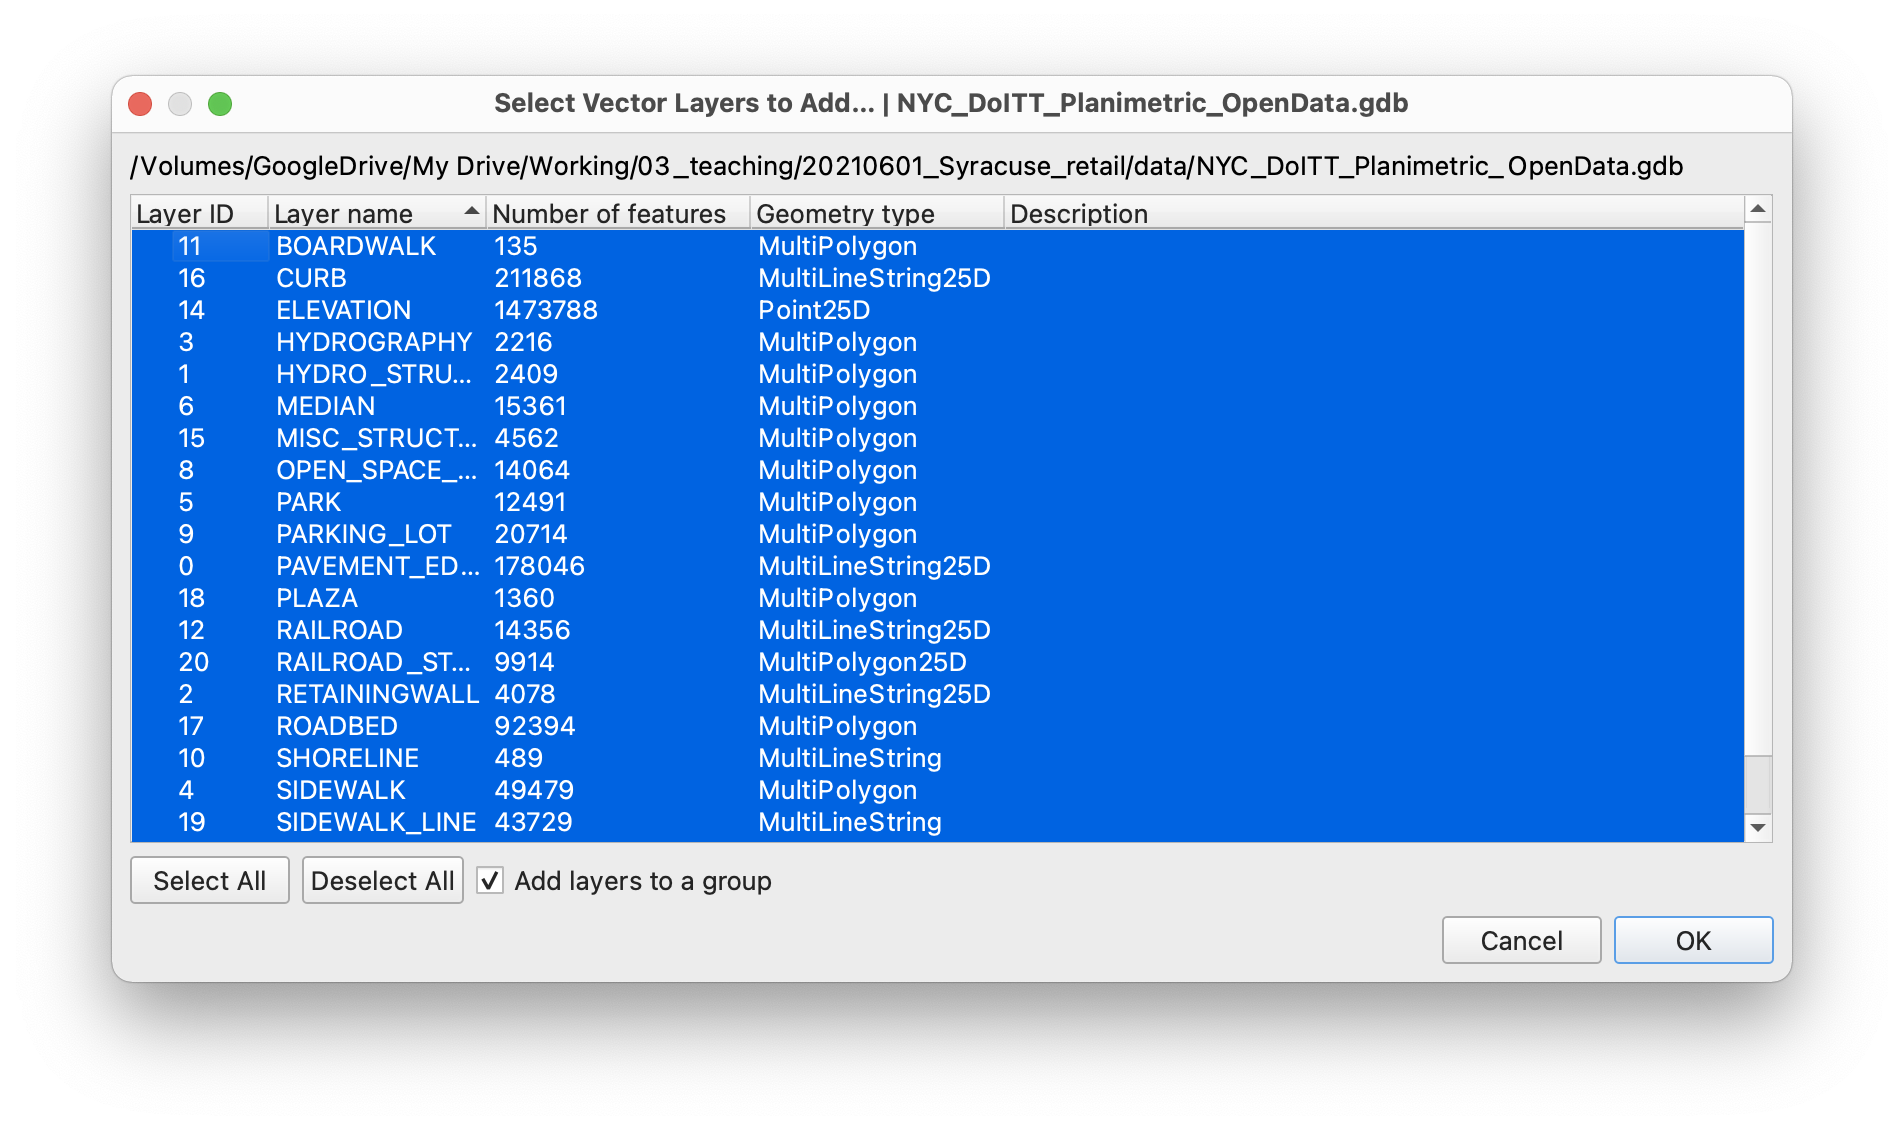Click the green zoom window button

(x=220, y=104)
